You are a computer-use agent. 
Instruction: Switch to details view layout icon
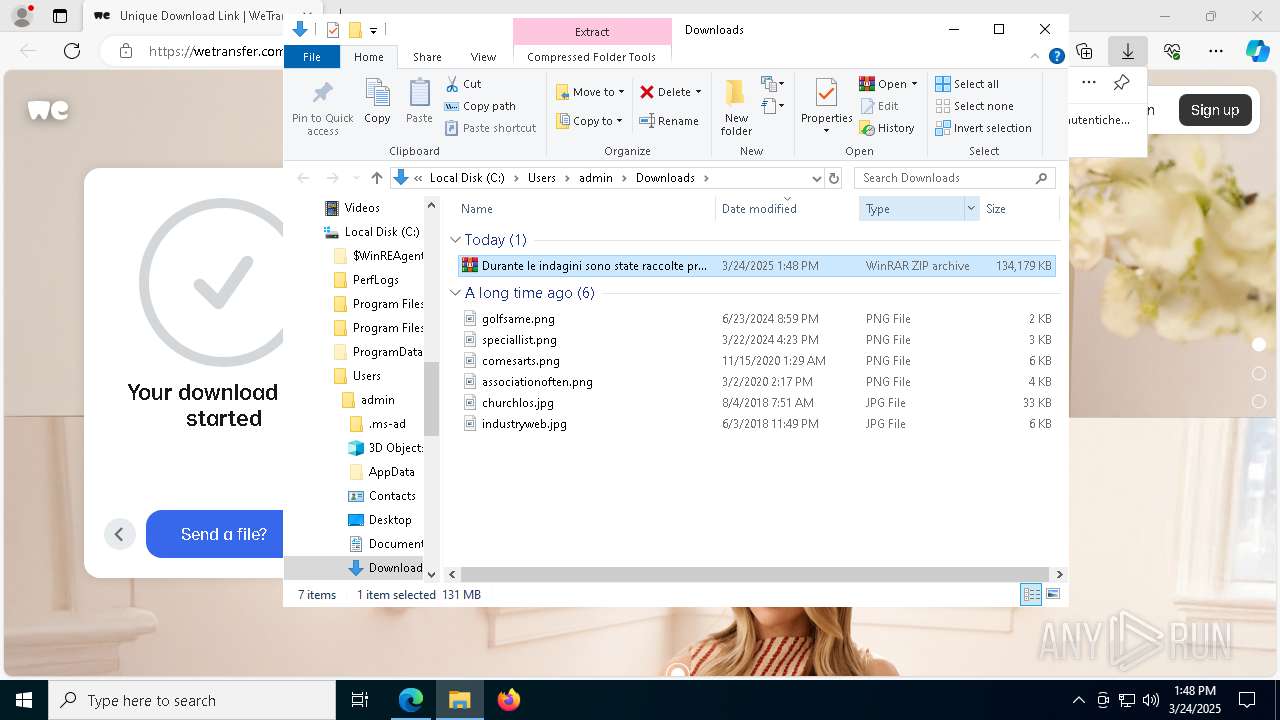coord(1031,595)
